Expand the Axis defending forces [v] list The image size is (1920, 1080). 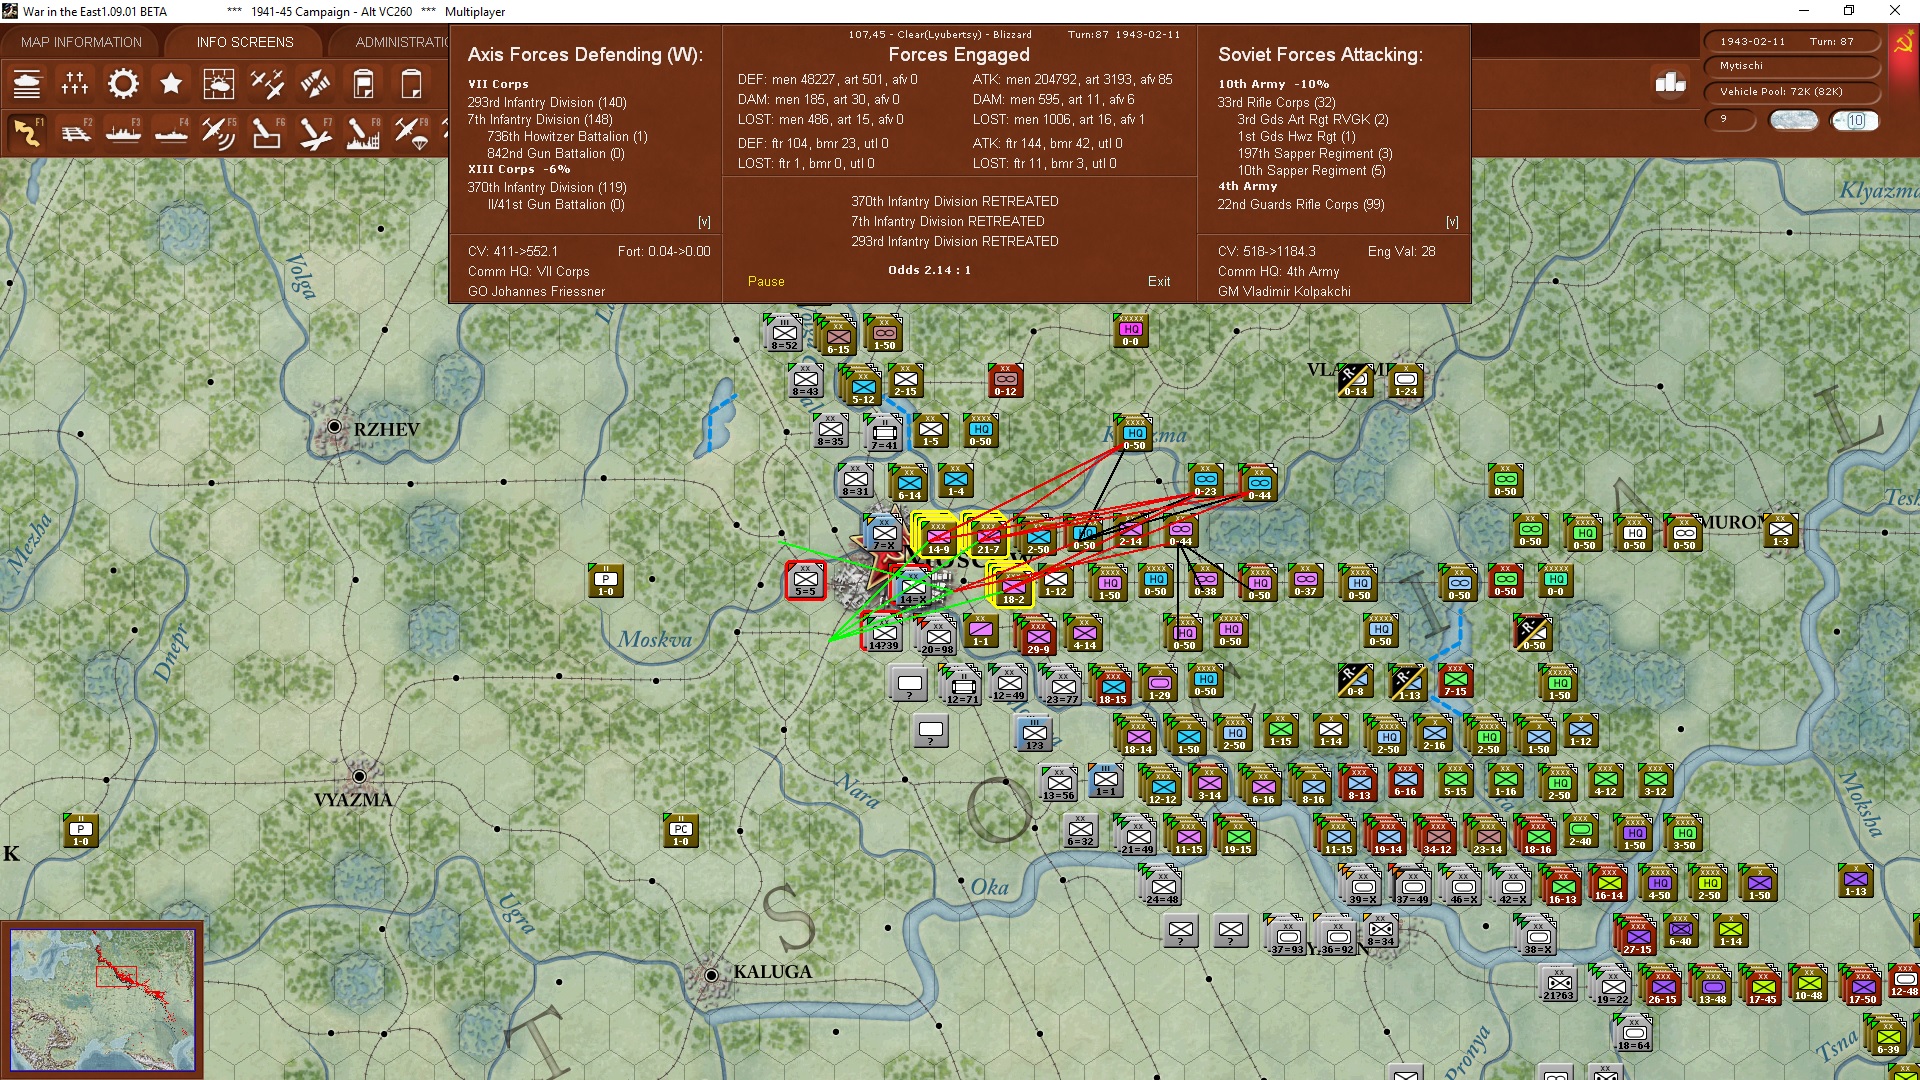[704, 222]
